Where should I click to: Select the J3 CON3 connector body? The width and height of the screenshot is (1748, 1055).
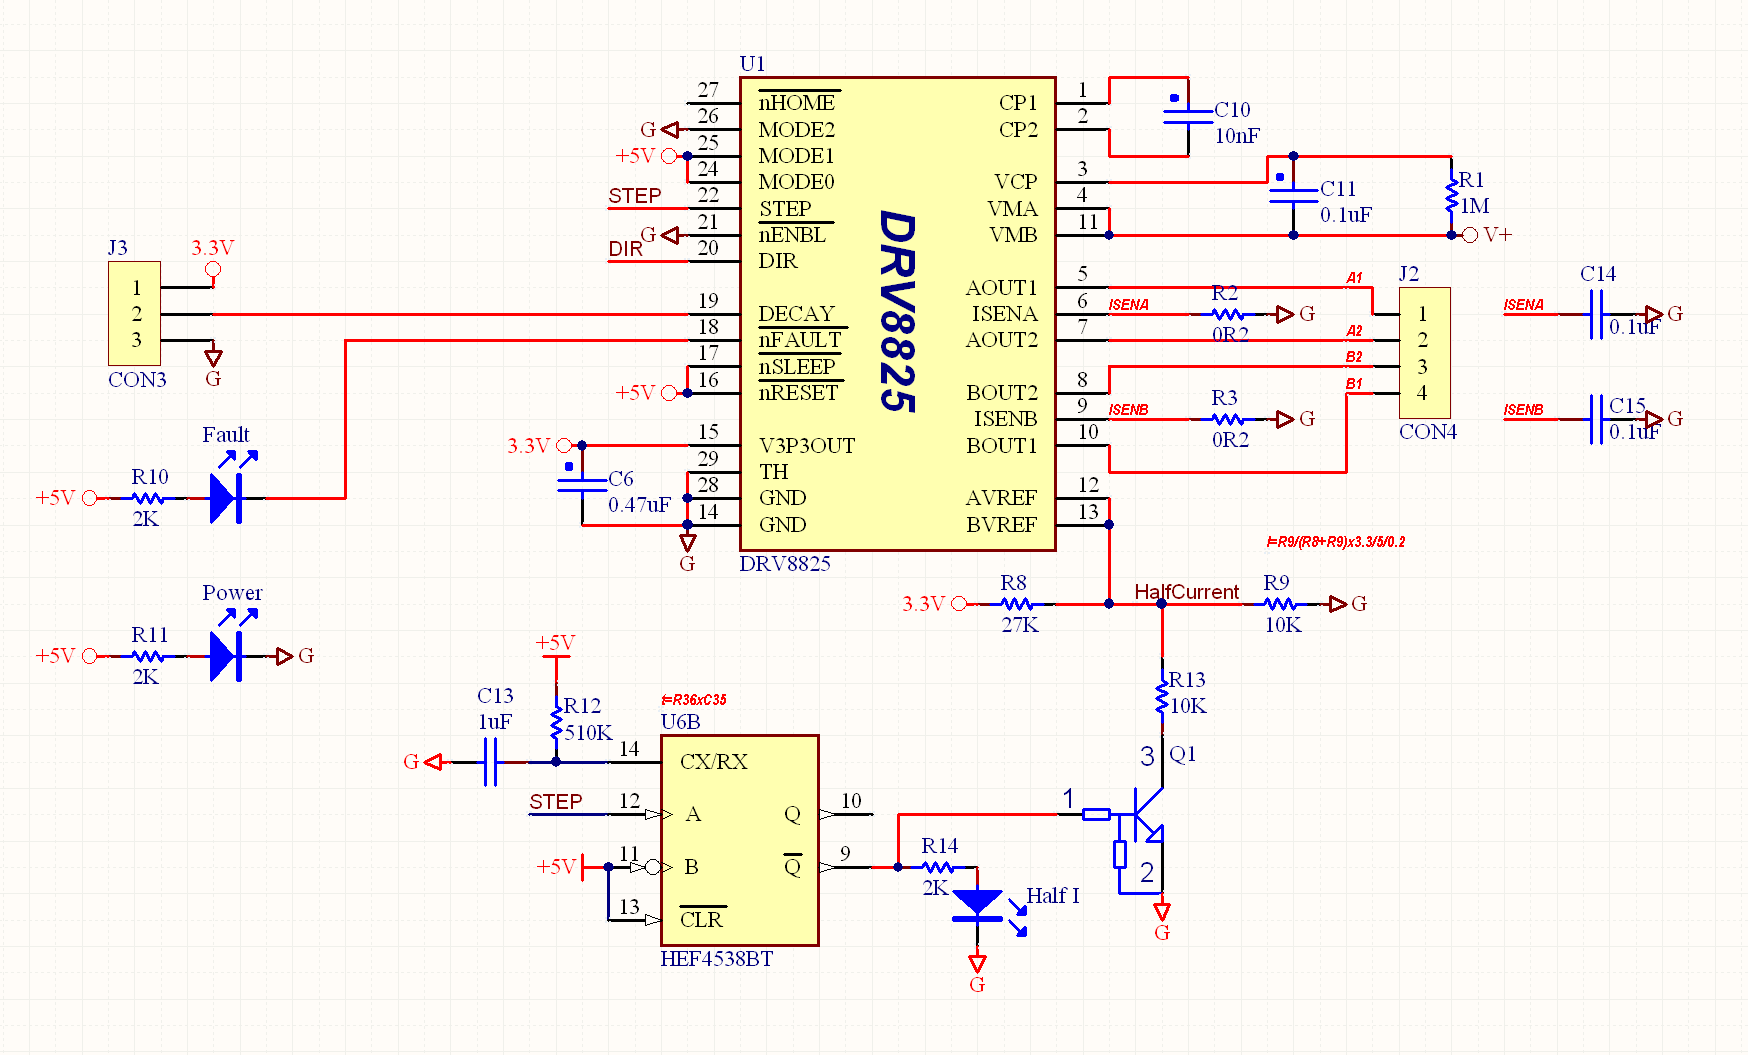tap(134, 314)
